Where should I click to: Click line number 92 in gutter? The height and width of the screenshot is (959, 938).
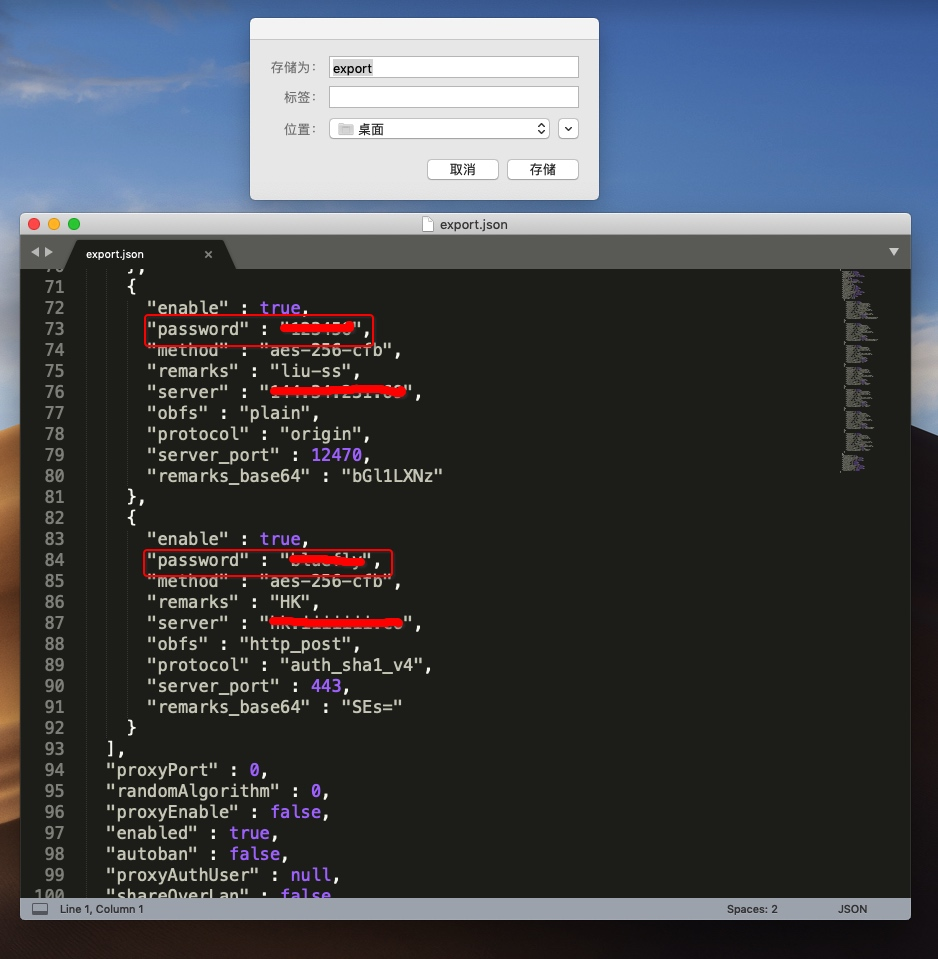point(54,728)
